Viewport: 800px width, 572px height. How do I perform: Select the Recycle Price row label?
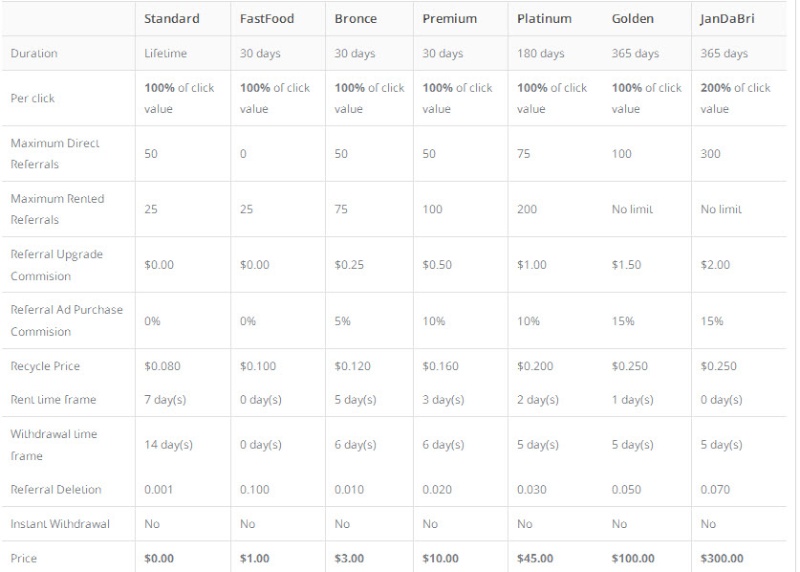click(45, 366)
